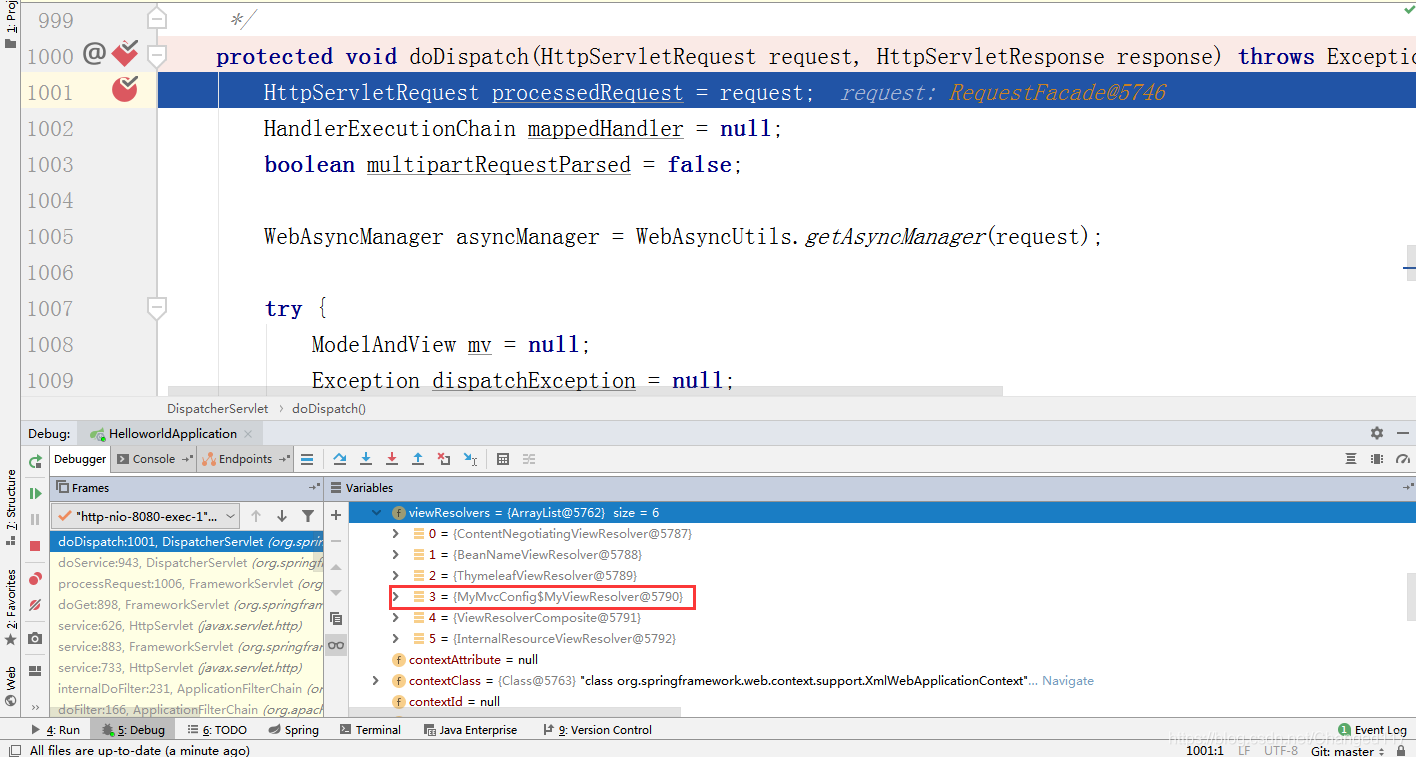
Task: Toggle Mute Breakpoints icon
Action: tap(35, 604)
